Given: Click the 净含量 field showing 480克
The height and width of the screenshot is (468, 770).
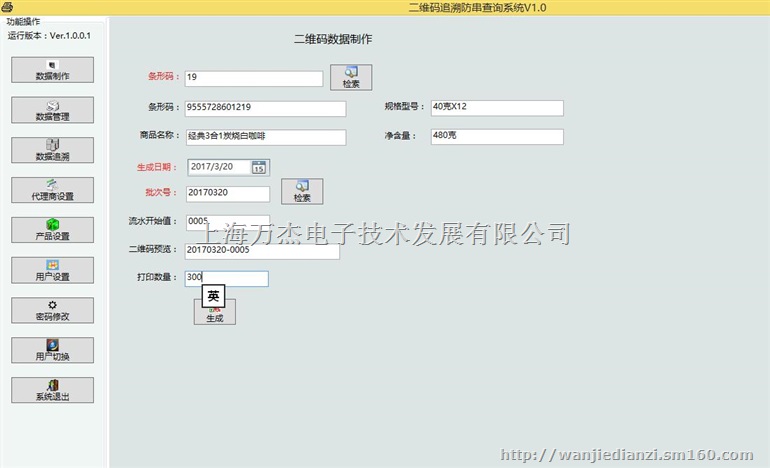Looking at the screenshot, I should (496, 137).
